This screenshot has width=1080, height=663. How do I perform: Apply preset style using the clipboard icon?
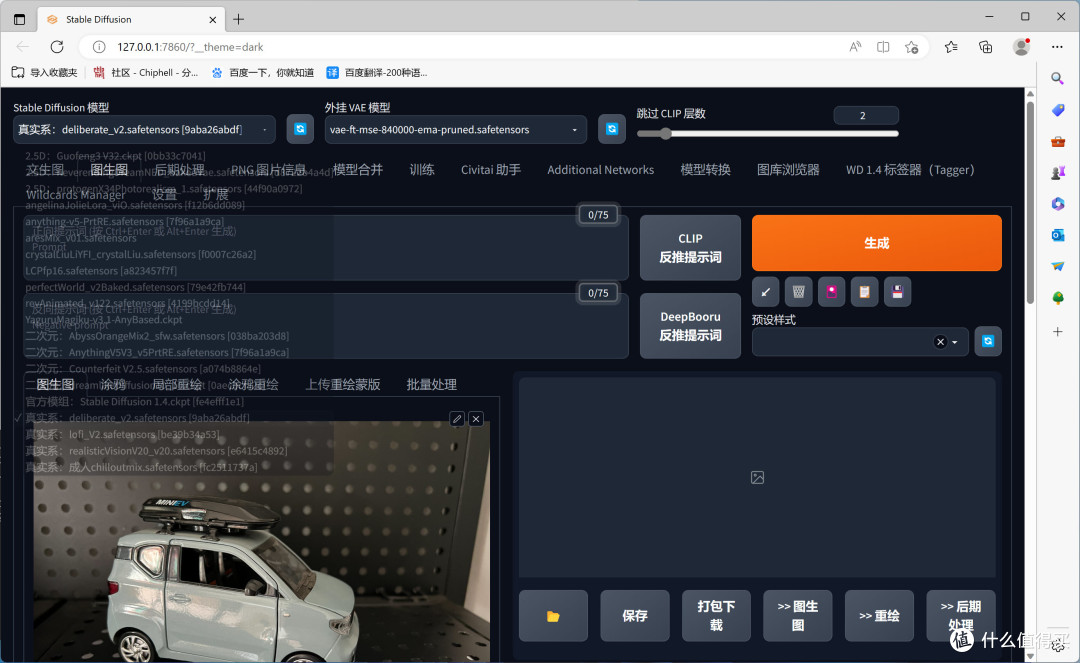(864, 292)
